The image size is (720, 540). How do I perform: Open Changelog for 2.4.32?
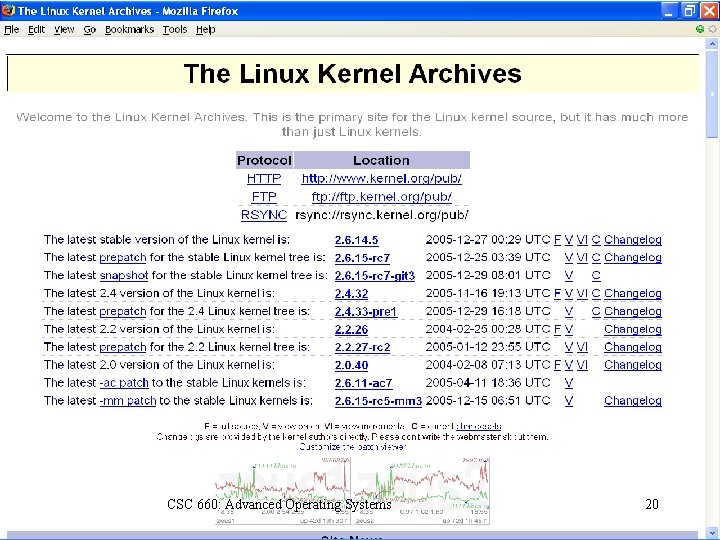point(633,293)
